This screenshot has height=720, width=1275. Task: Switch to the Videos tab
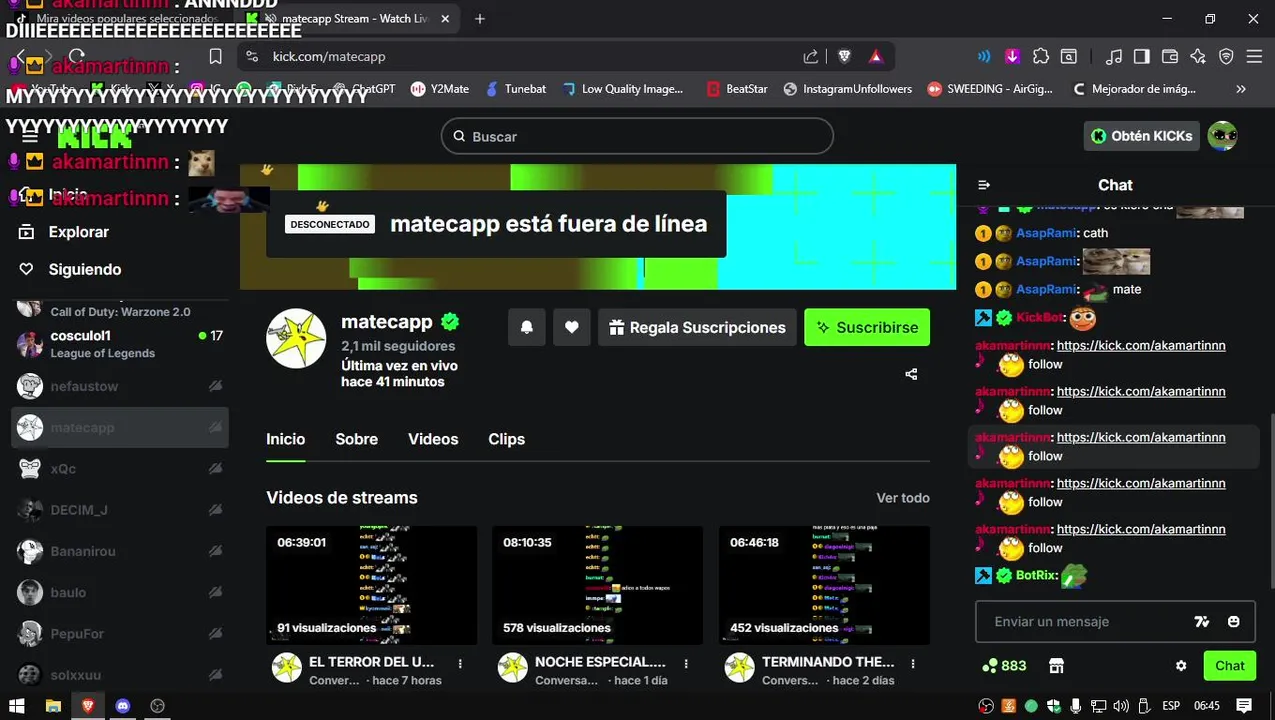coord(433,439)
